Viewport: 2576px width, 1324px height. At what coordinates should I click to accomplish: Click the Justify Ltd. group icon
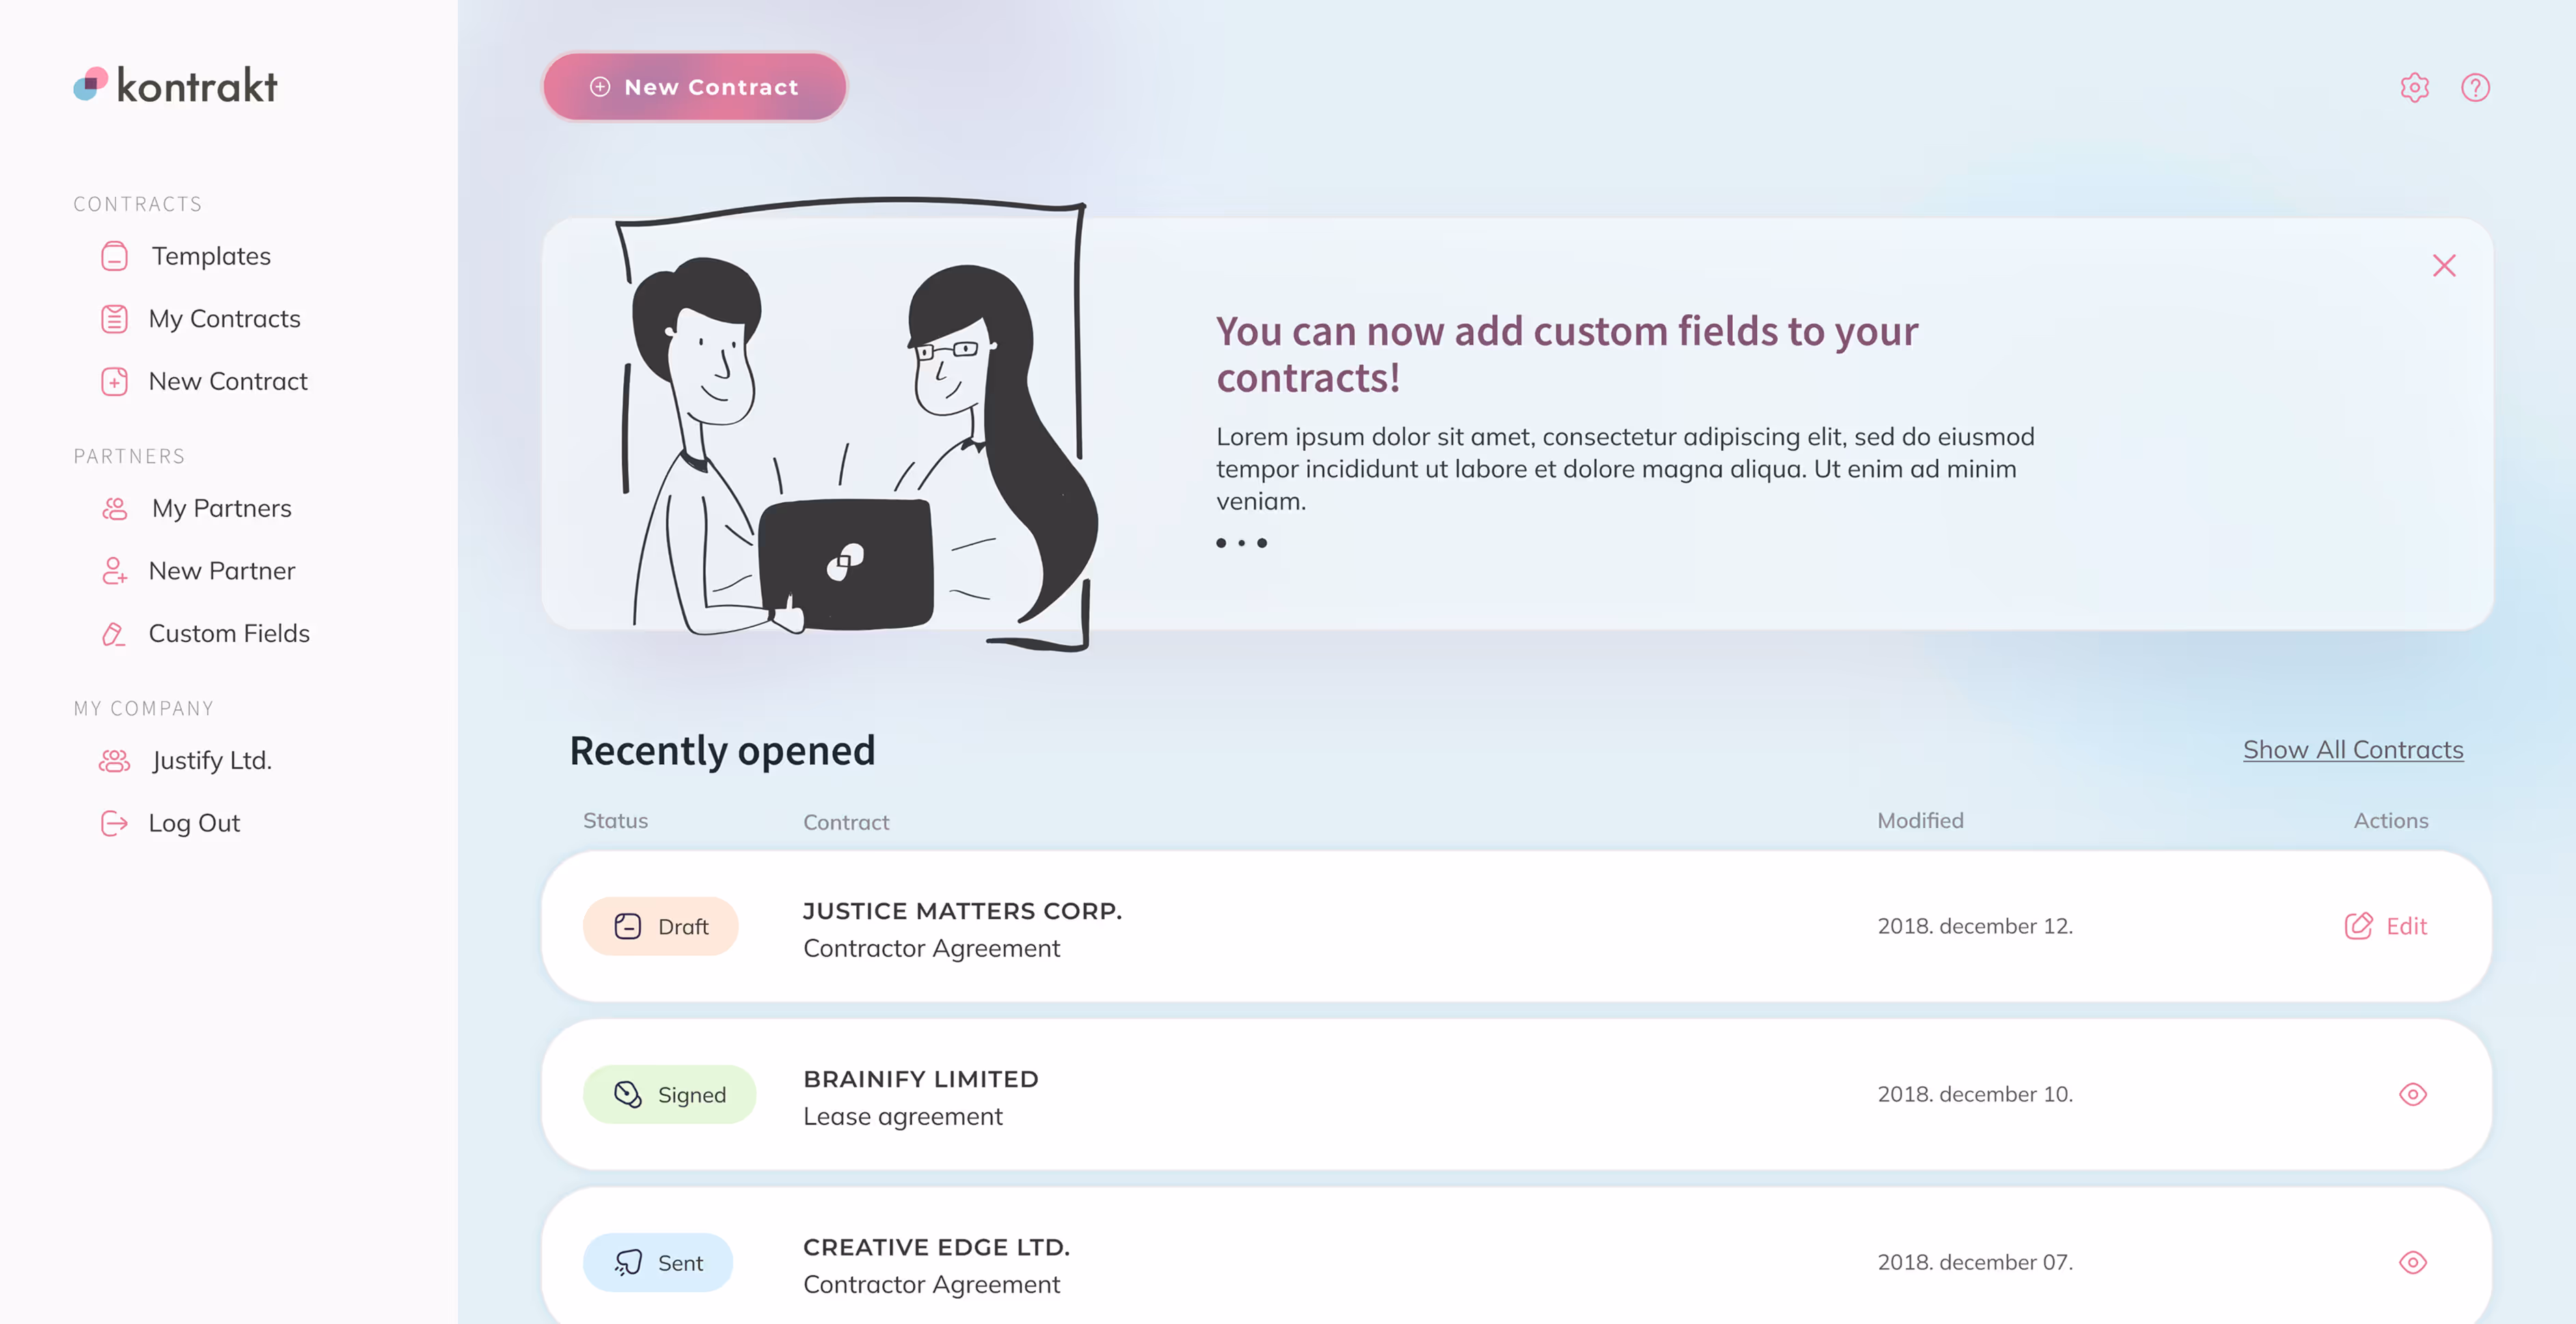(115, 761)
